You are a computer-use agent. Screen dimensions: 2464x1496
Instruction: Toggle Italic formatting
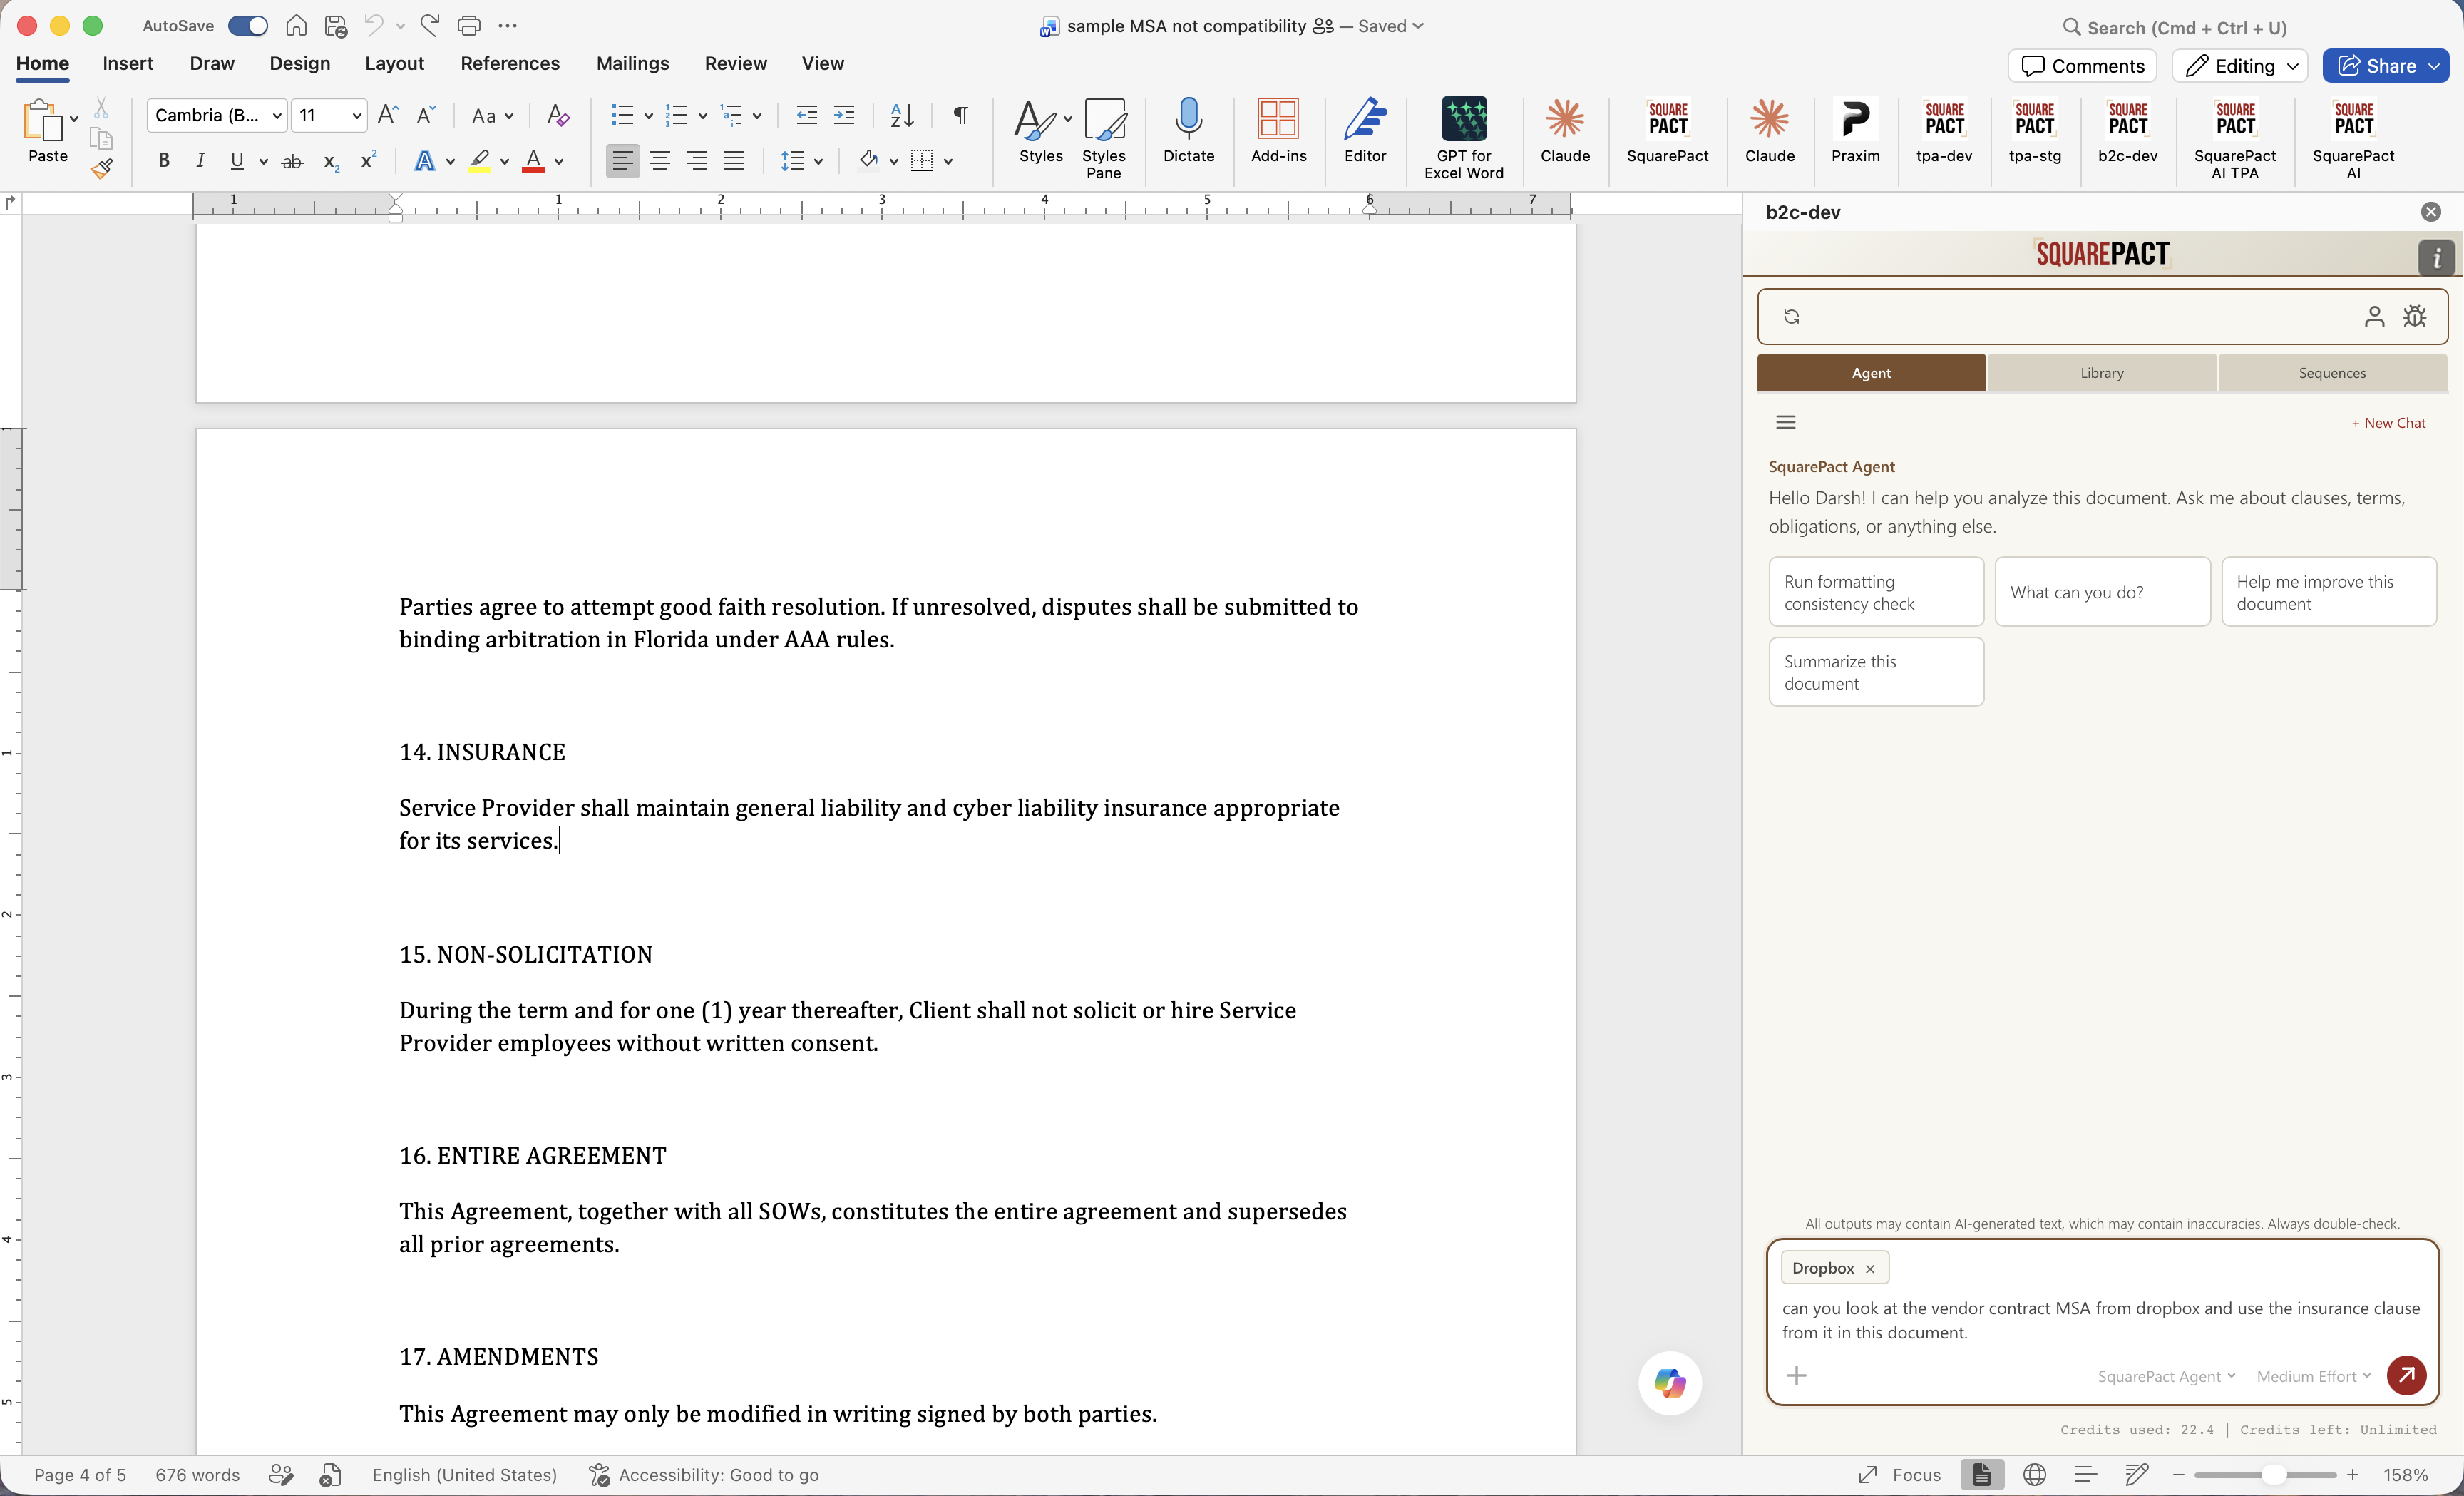[200, 160]
